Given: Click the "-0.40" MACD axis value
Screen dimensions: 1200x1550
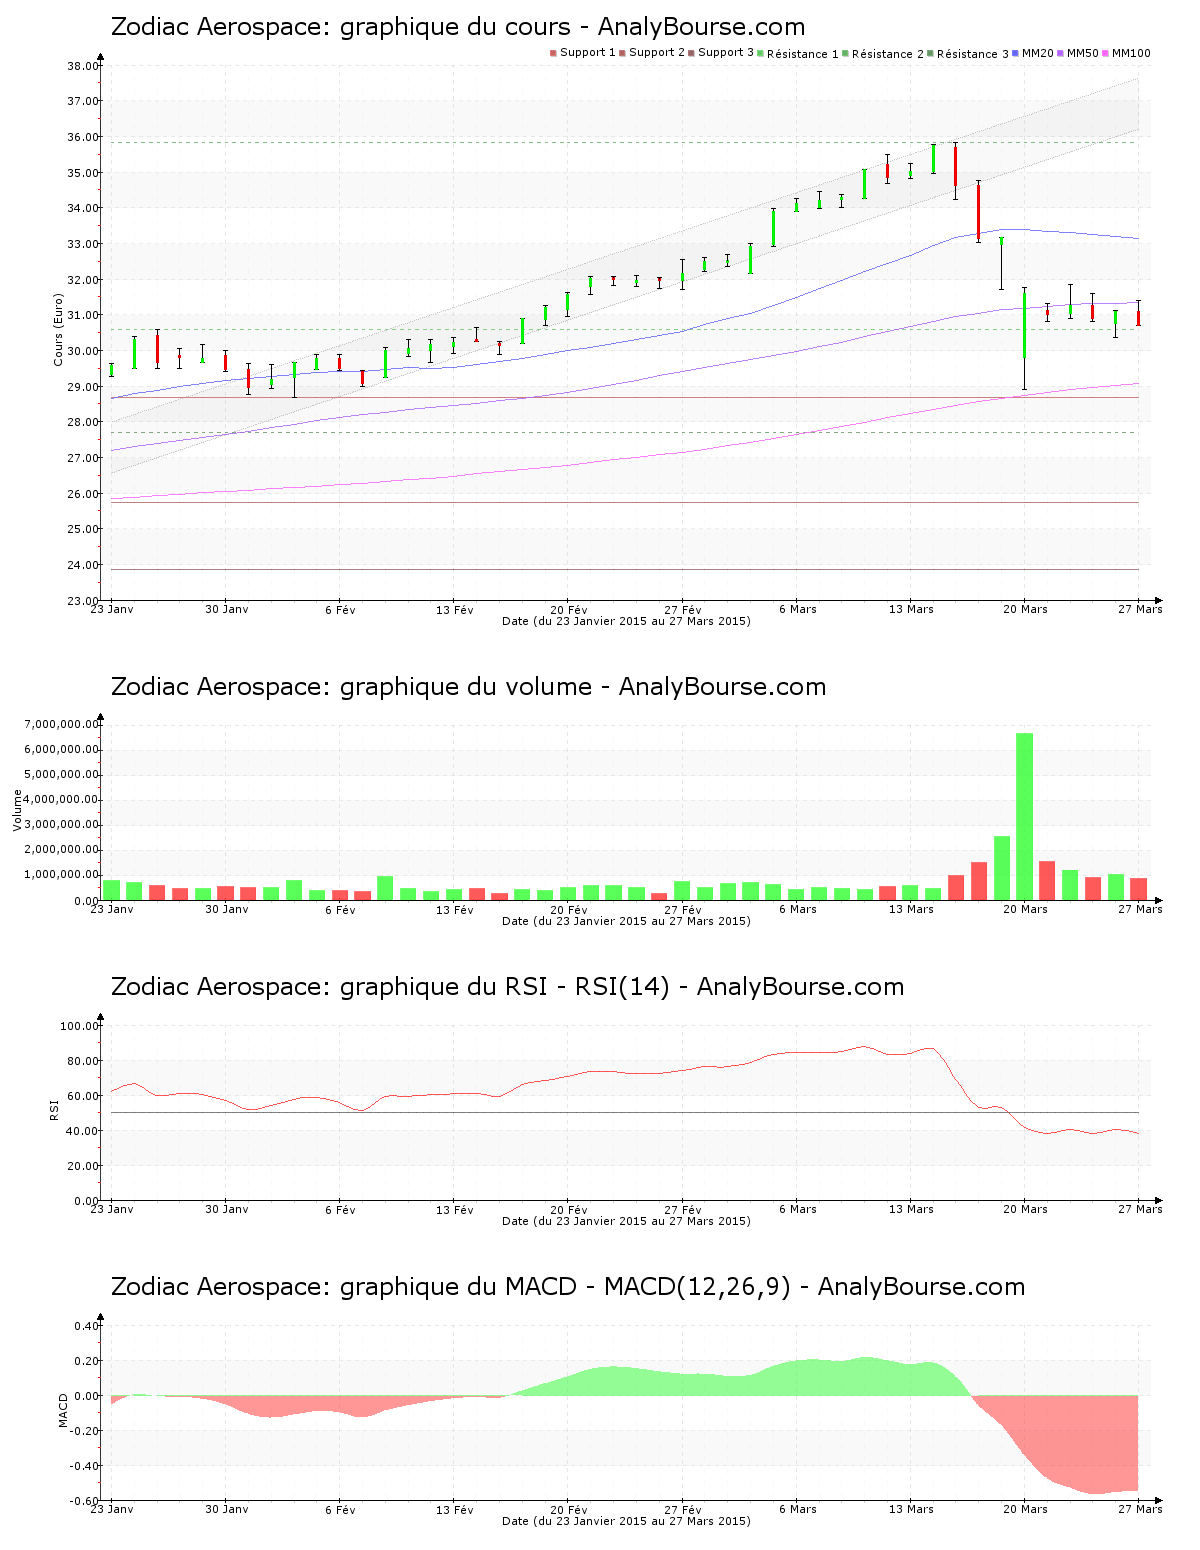Looking at the screenshot, I should tap(85, 1466).
